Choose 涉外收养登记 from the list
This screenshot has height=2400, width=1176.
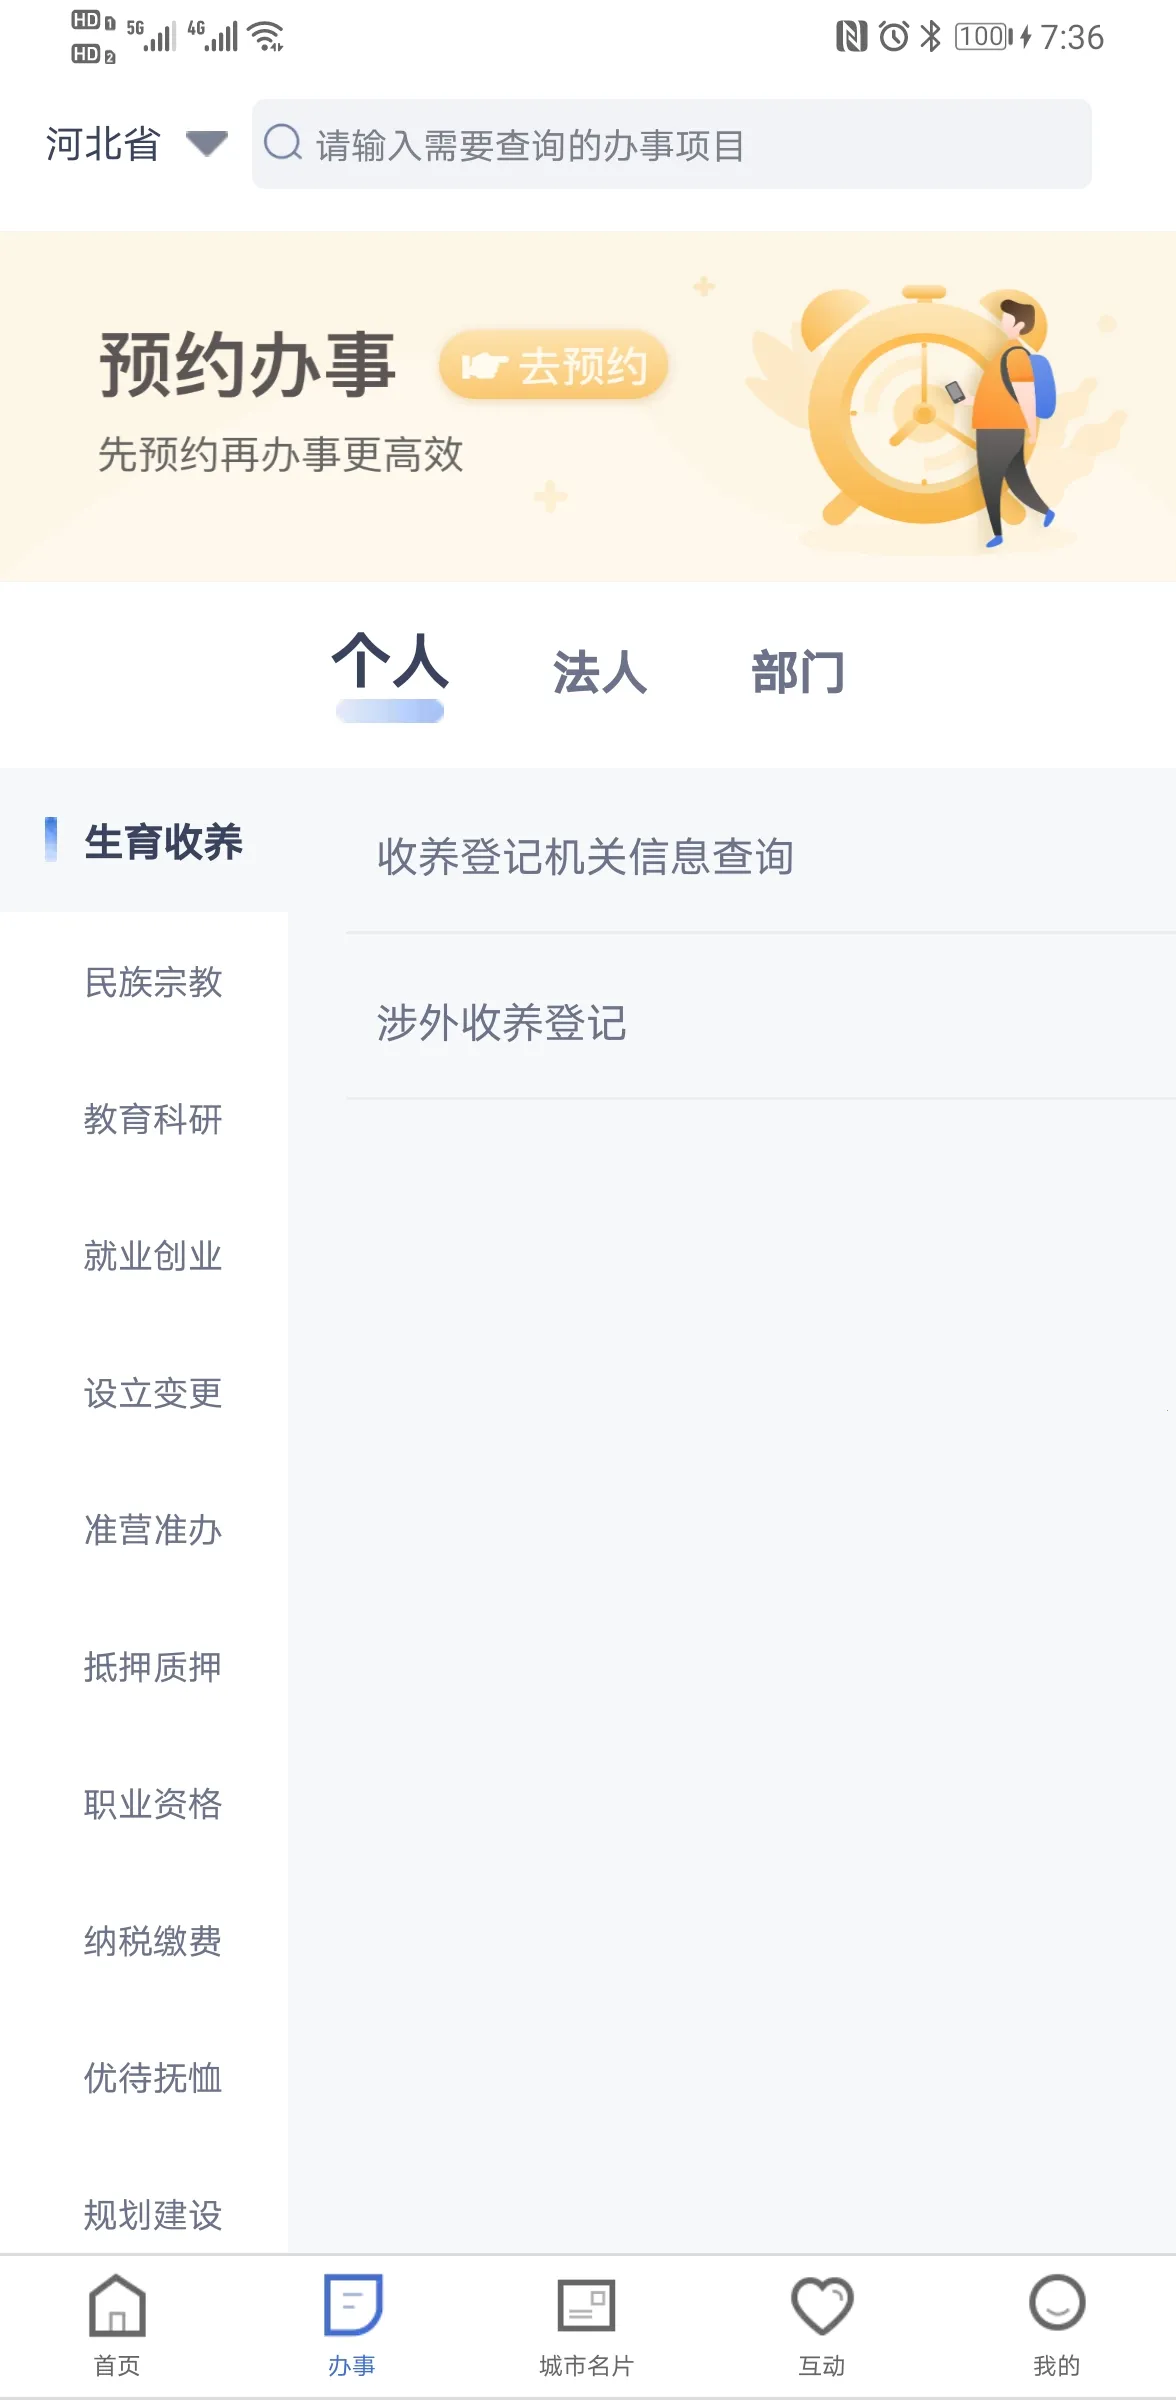(x=504, y=1023)
